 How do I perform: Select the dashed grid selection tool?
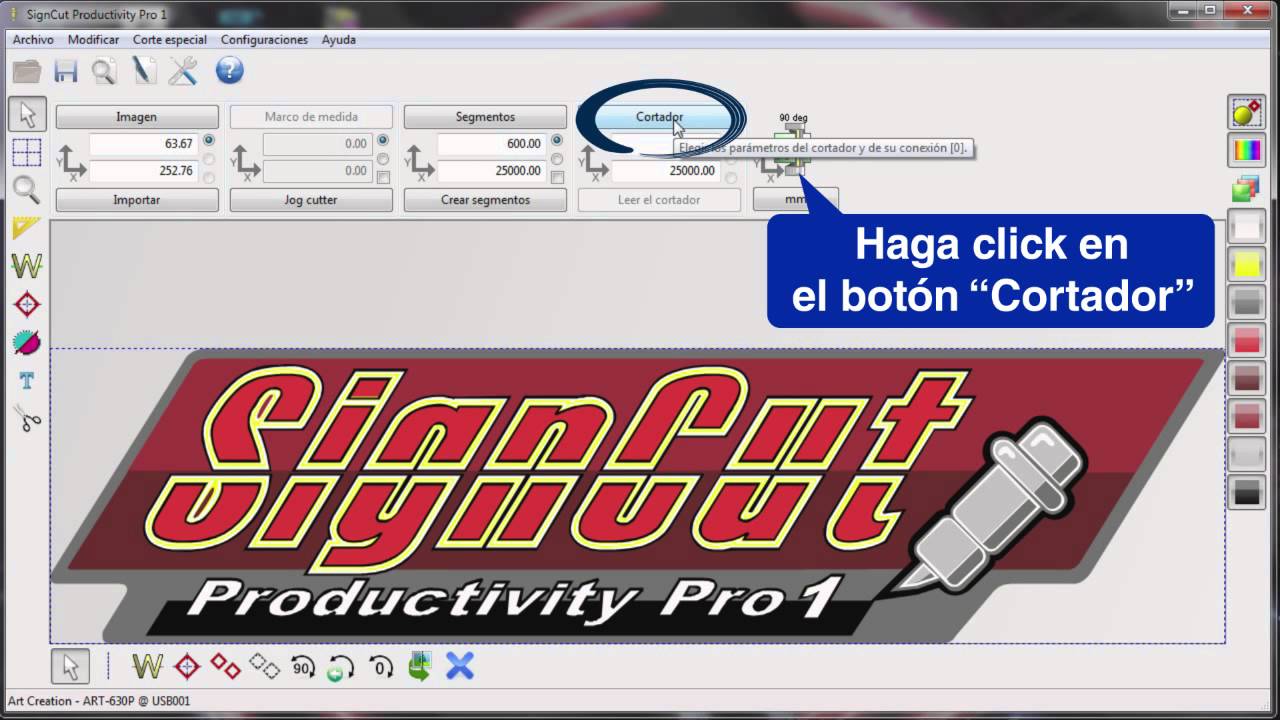[27, 152]
